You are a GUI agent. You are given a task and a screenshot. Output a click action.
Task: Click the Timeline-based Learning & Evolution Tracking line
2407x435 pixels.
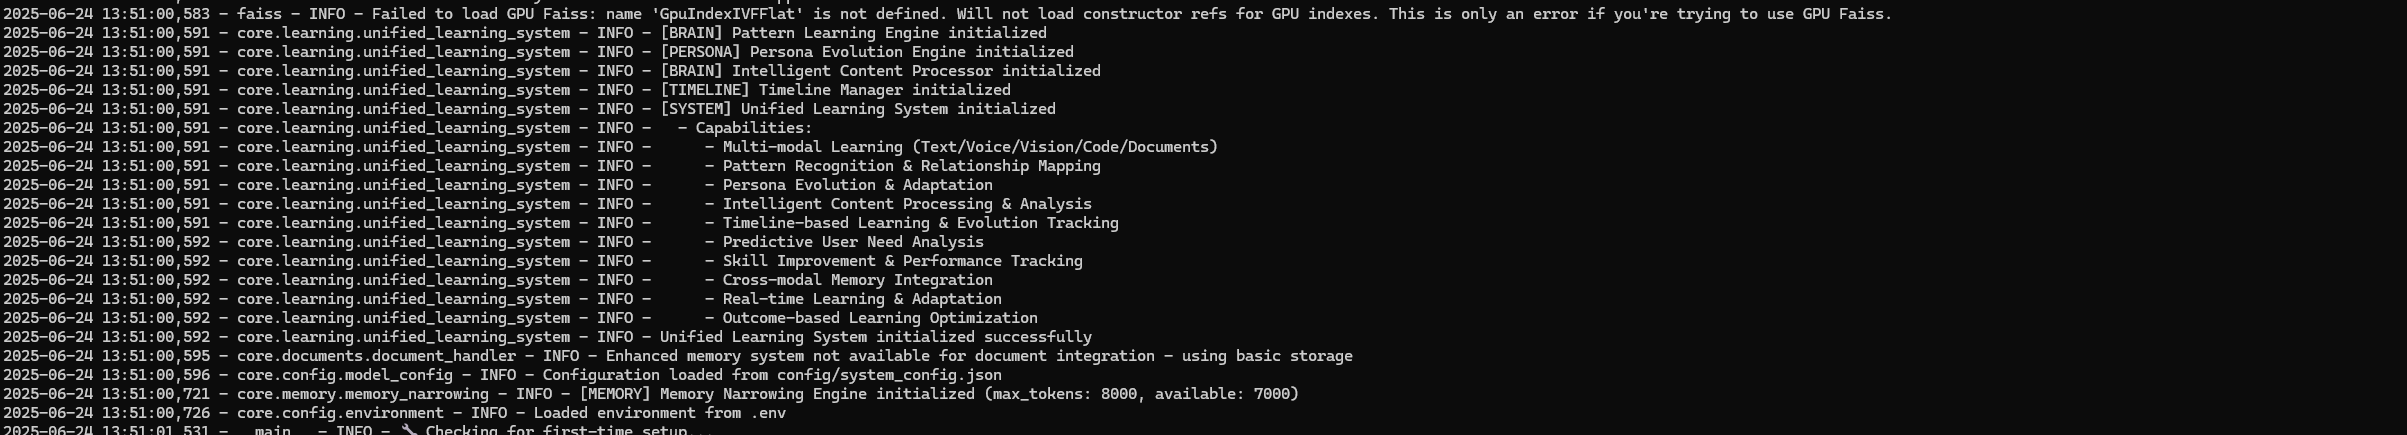561,223
